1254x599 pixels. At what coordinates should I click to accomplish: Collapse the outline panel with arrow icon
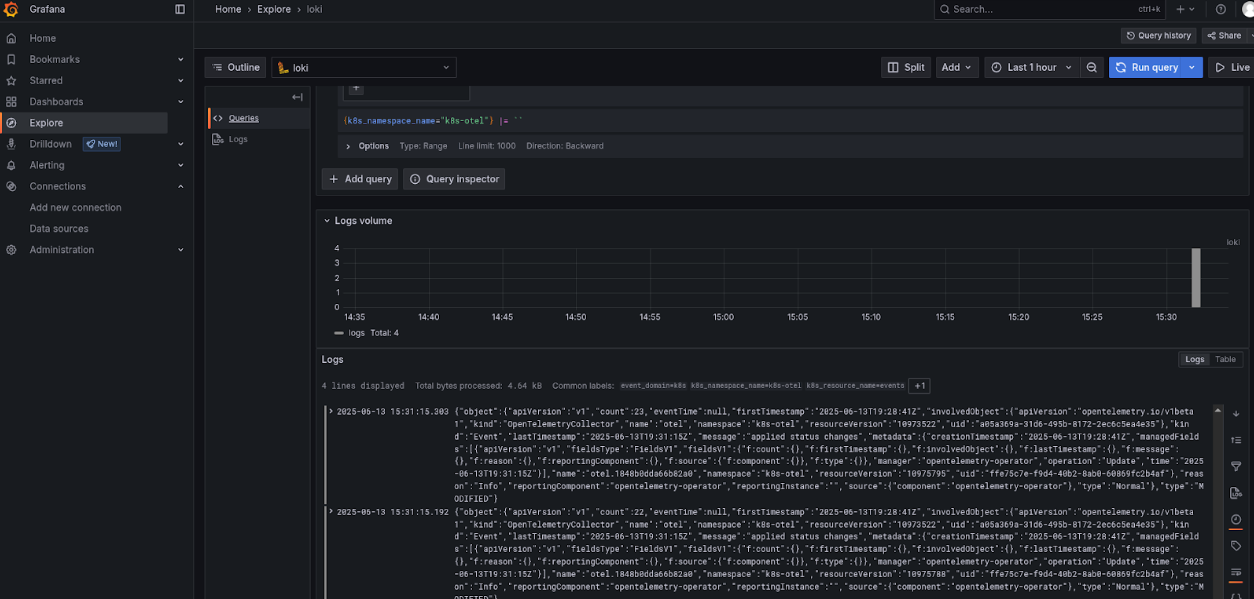tap(297, 97)
